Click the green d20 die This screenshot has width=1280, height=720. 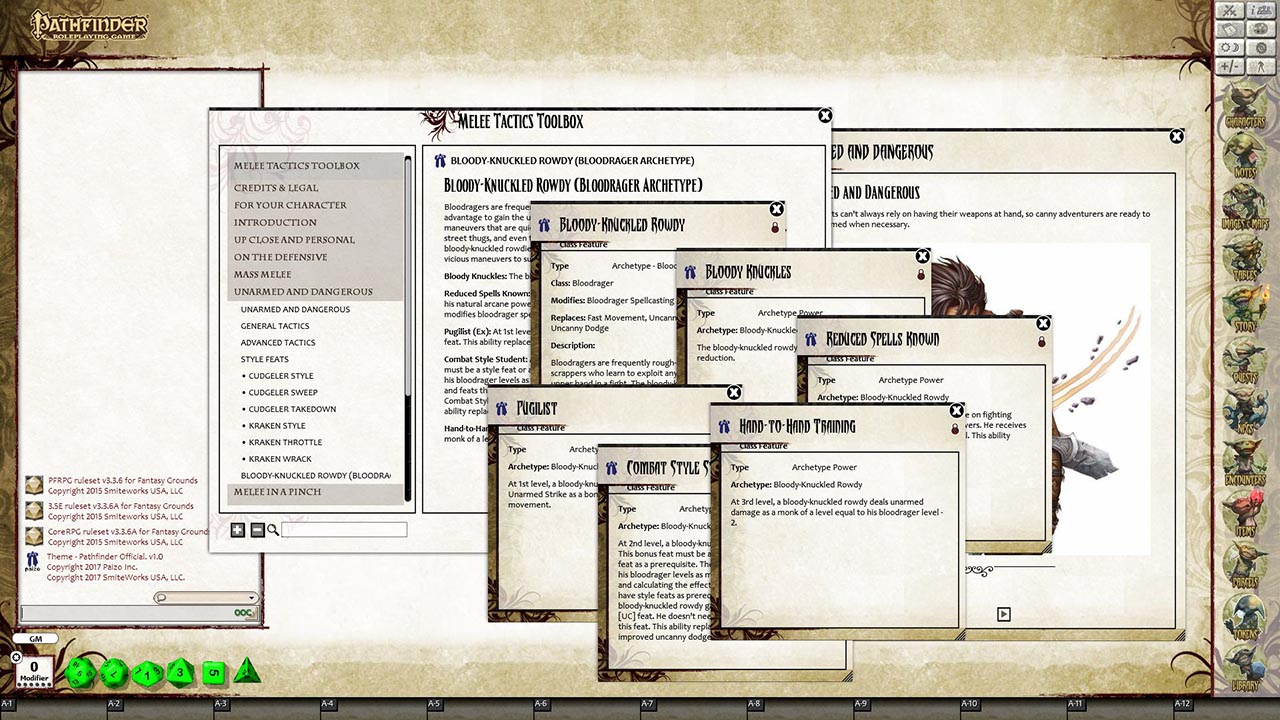point(81,672)
